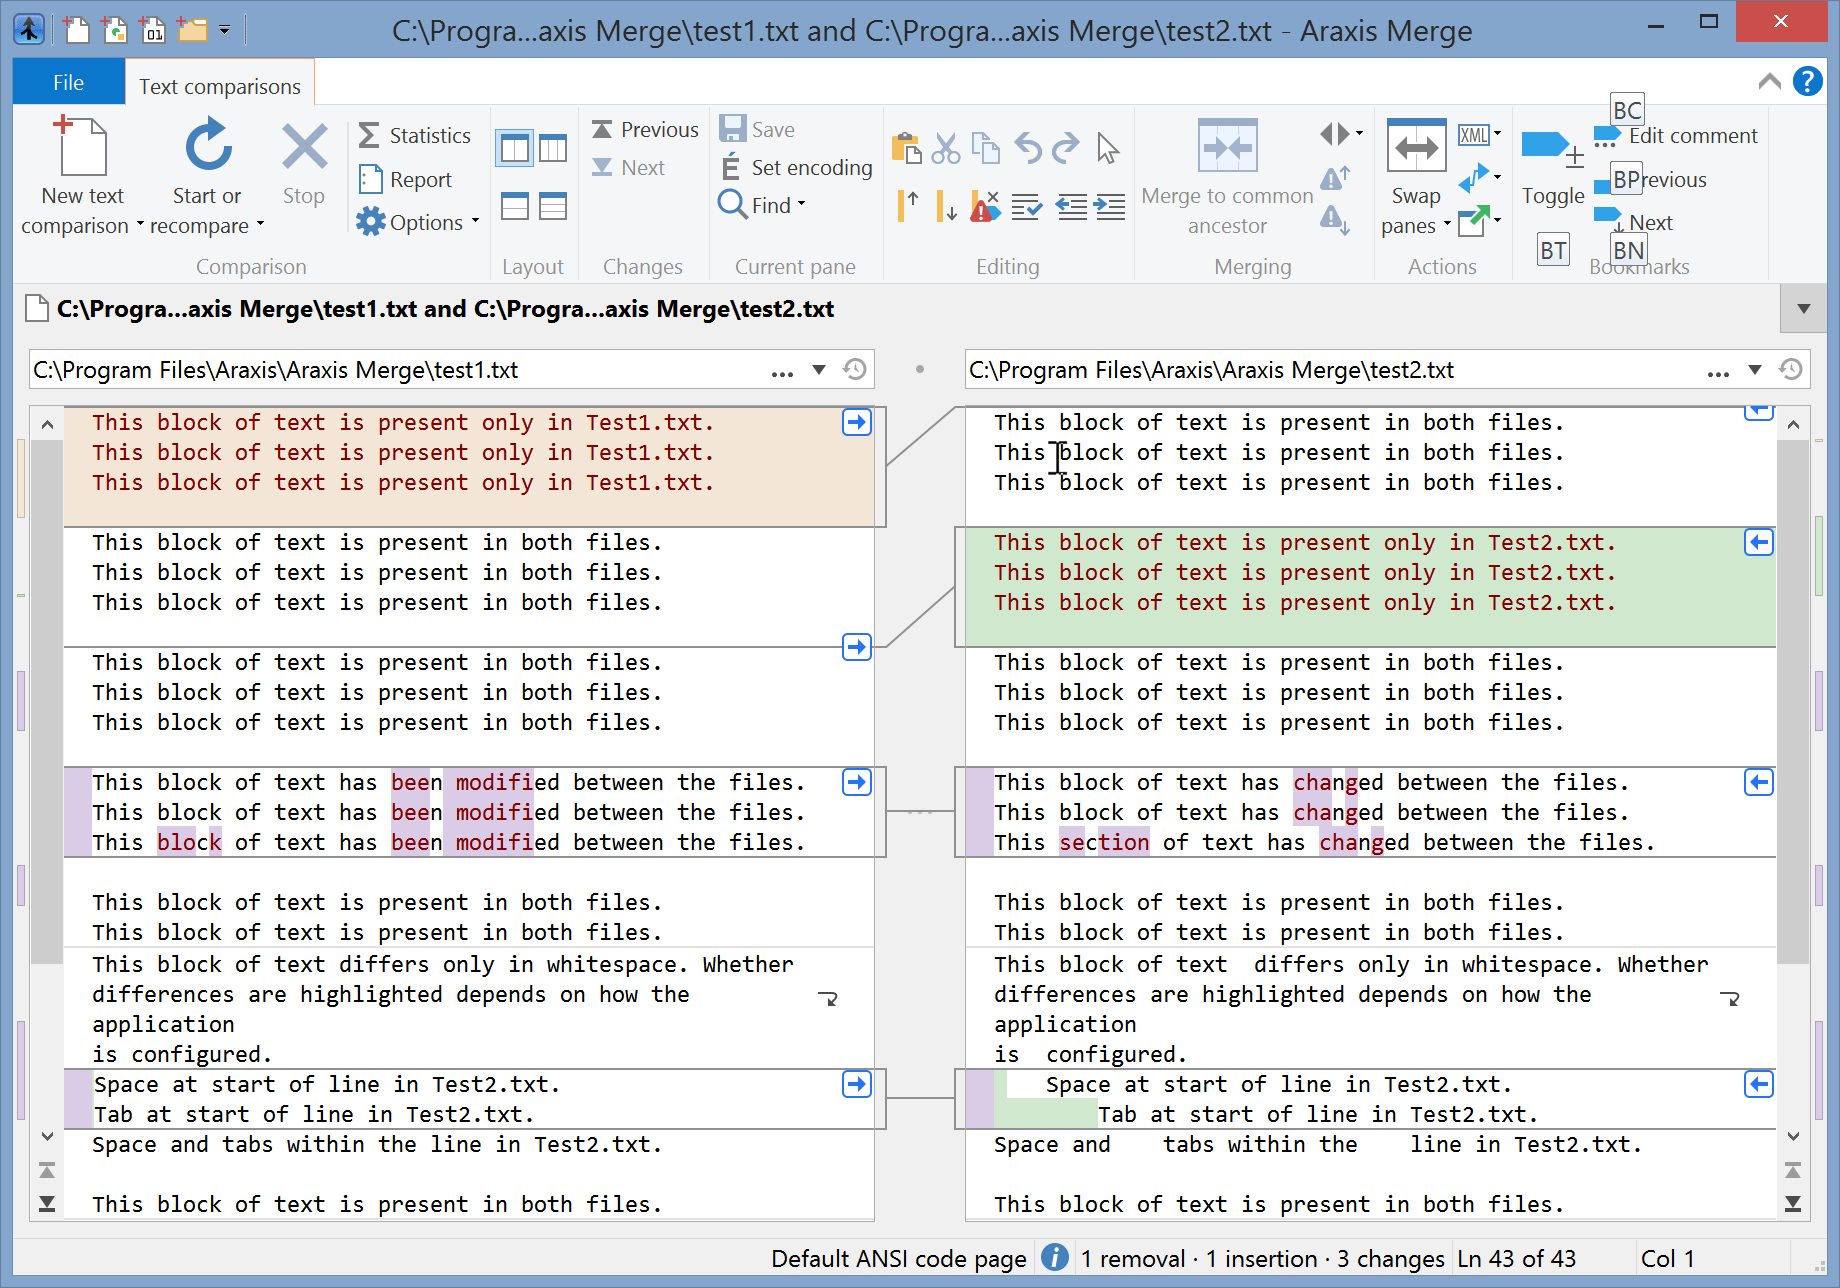This screenshot has height=1288, width=1840.
Task: Open the File menu
Action: (67, 82)
